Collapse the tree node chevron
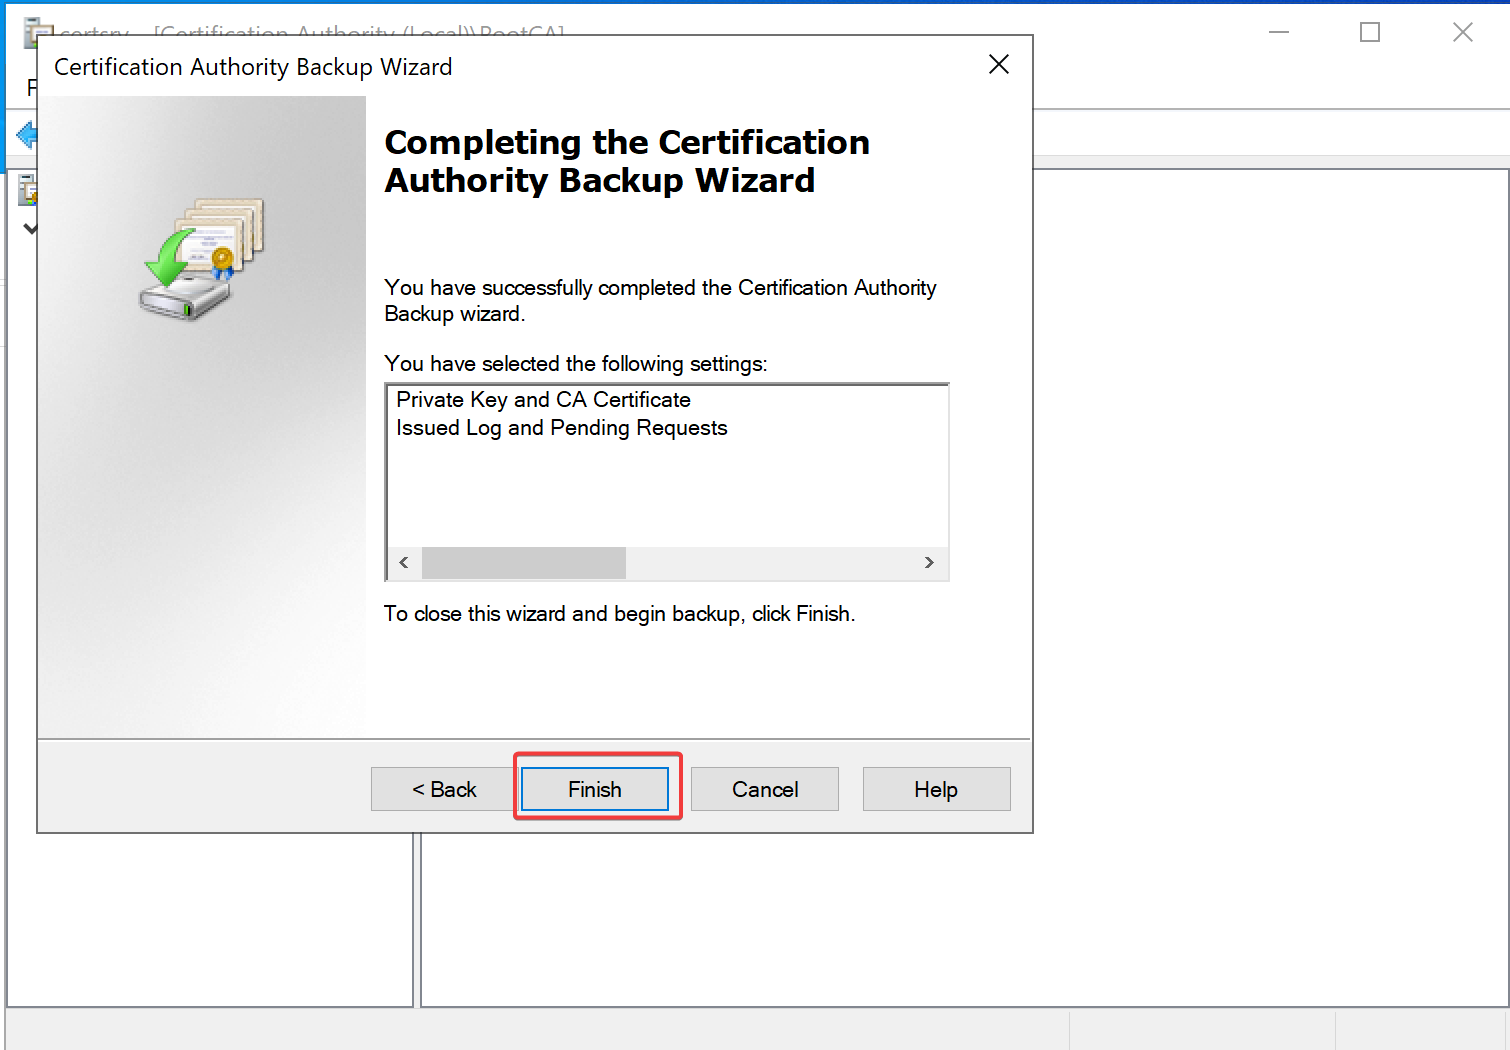The image size is (1510, 1050). [x=30, y=229]
